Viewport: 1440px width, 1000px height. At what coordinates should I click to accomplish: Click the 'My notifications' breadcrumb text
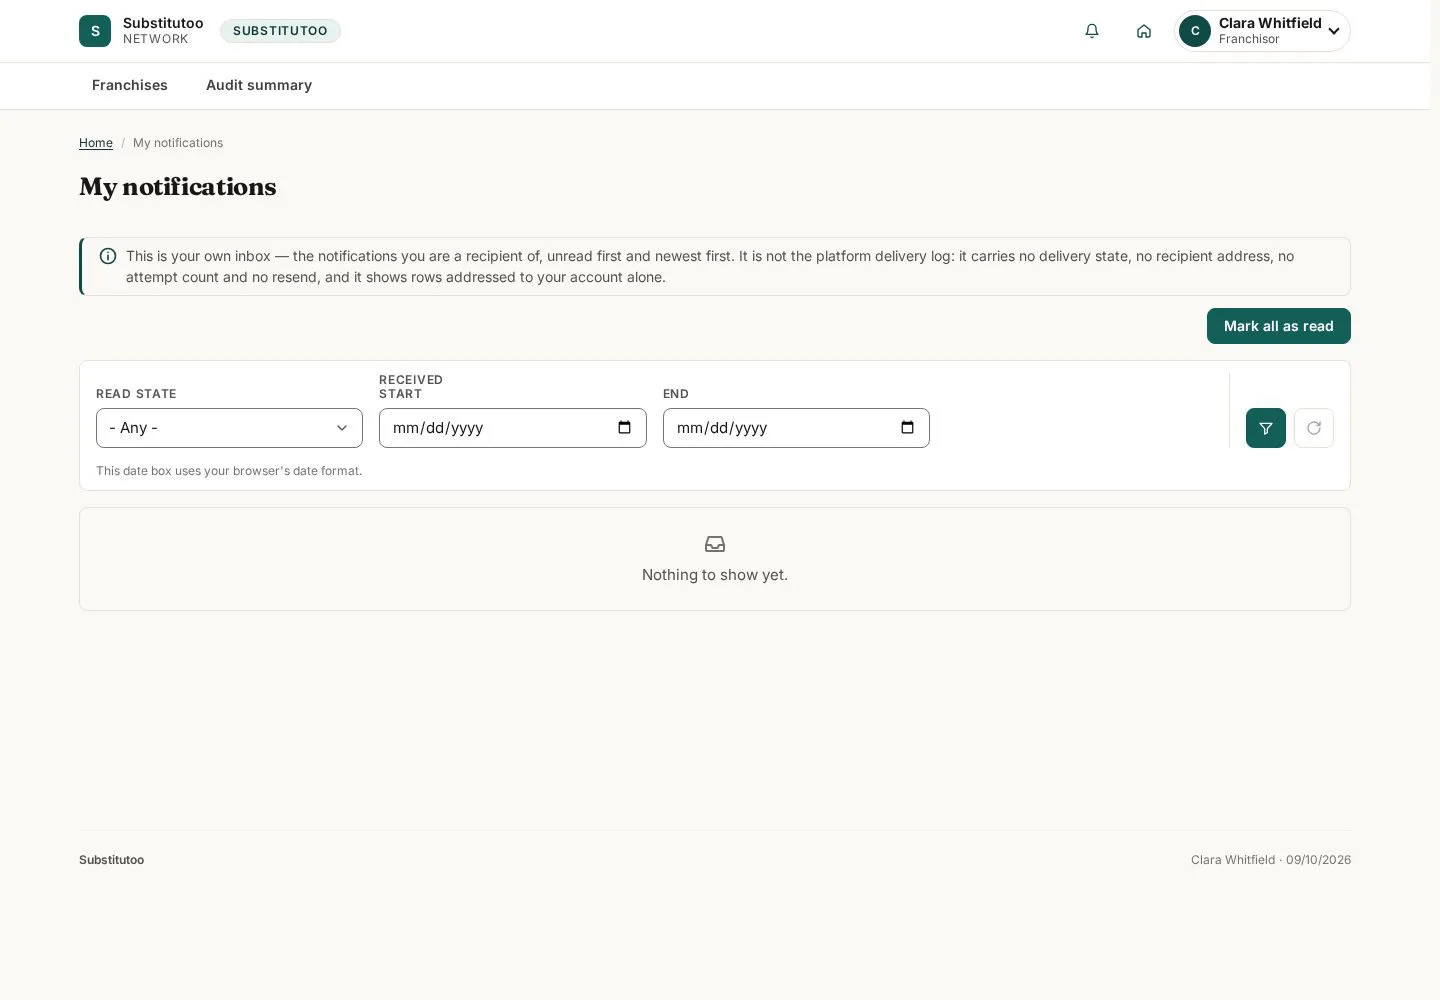pos(178,143)
